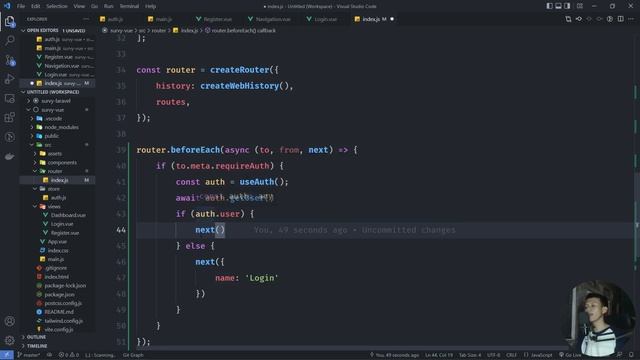Click router breadcrumb in editor path
The height and width of the screenshot is (360, 640).
pos(159,31)
